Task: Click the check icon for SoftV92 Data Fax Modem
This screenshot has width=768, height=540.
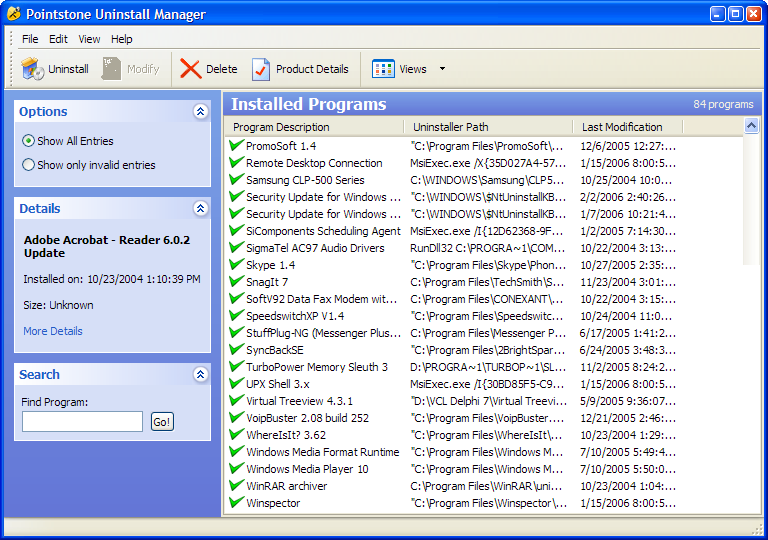Action: (x=237, y=298)
